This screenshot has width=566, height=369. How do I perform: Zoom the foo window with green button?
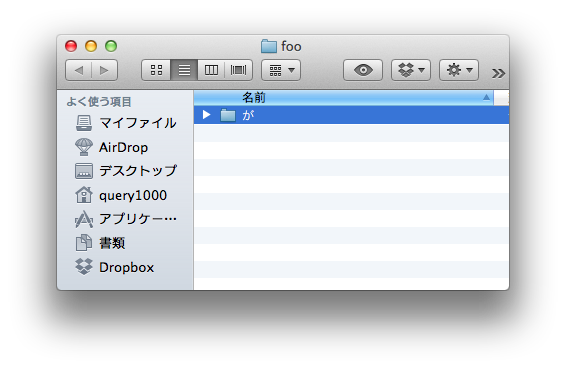click(x=111, y=46)
